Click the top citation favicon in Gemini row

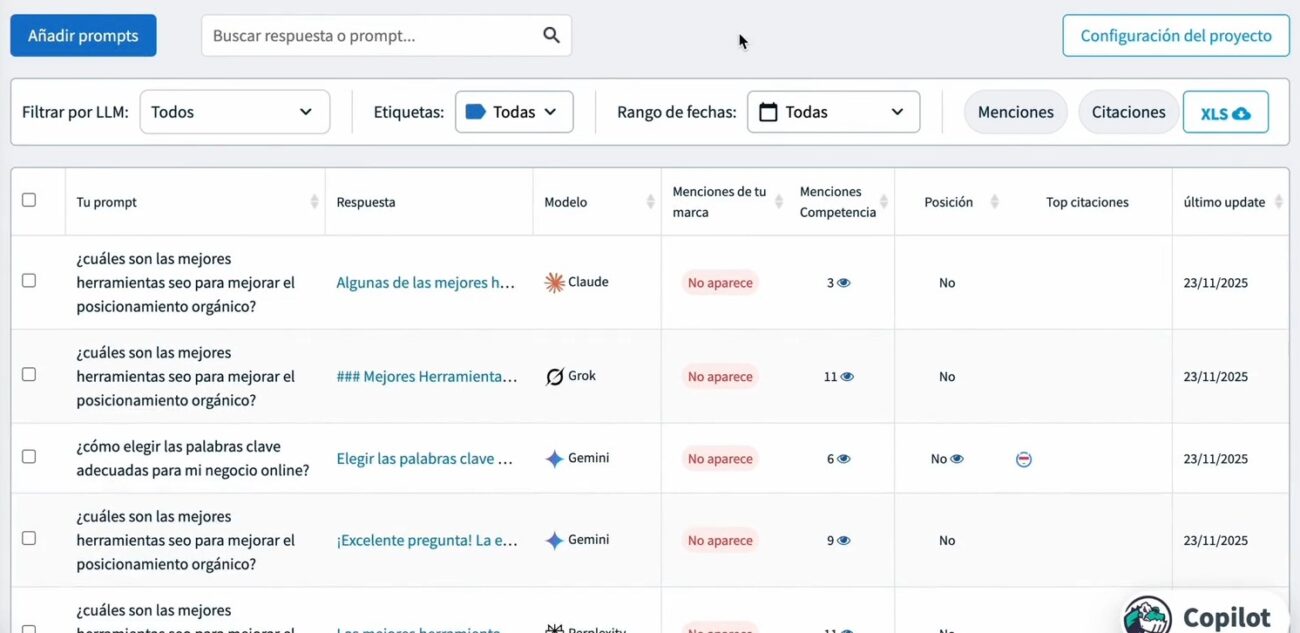tap(1023, 459)
